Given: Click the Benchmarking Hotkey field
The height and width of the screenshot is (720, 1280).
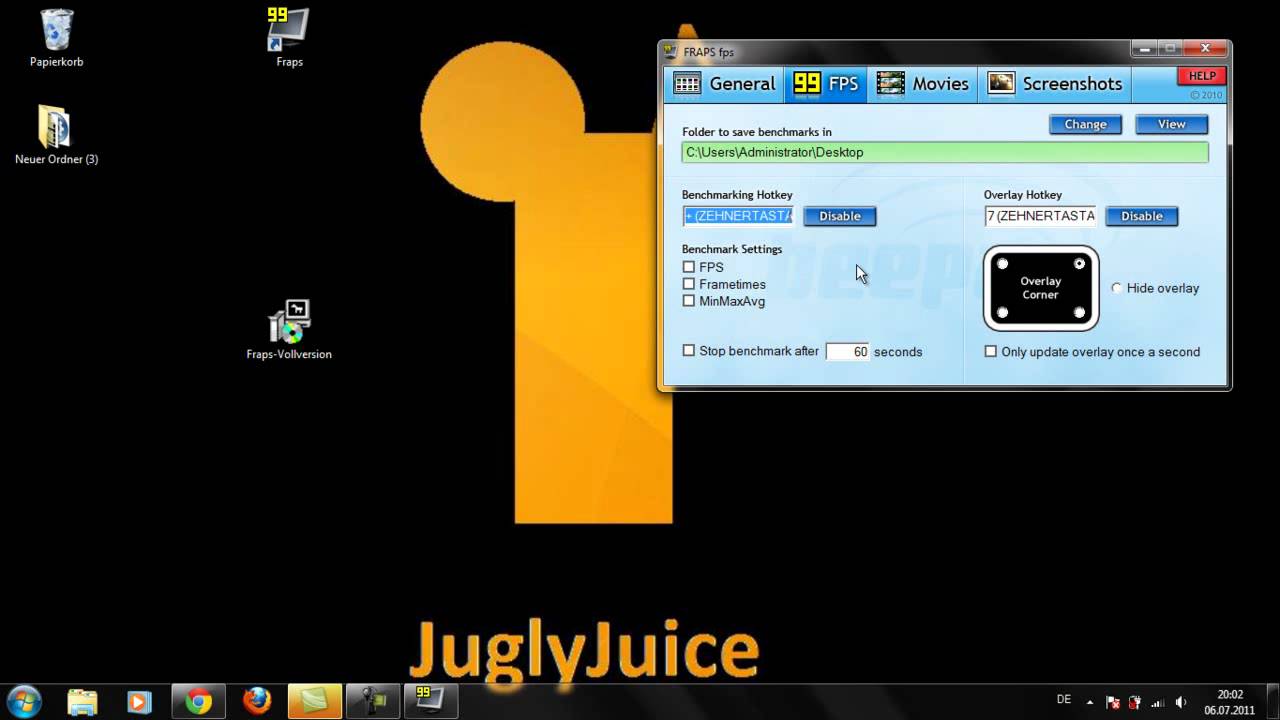Looking at the screenshot, I should pos(739,216).
